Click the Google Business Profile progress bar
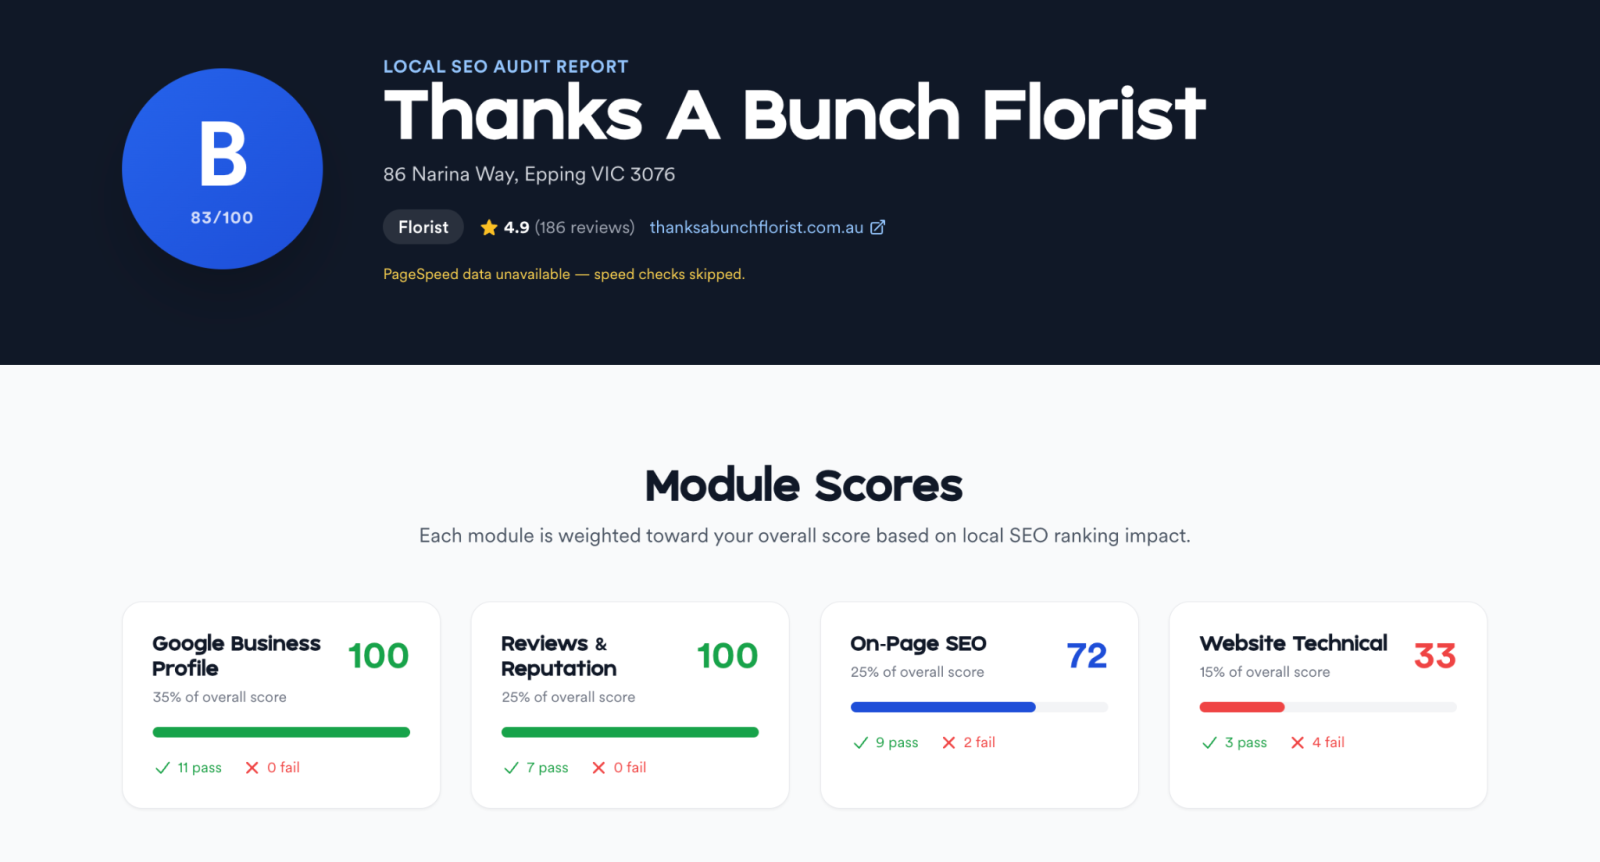 point(281,732)
